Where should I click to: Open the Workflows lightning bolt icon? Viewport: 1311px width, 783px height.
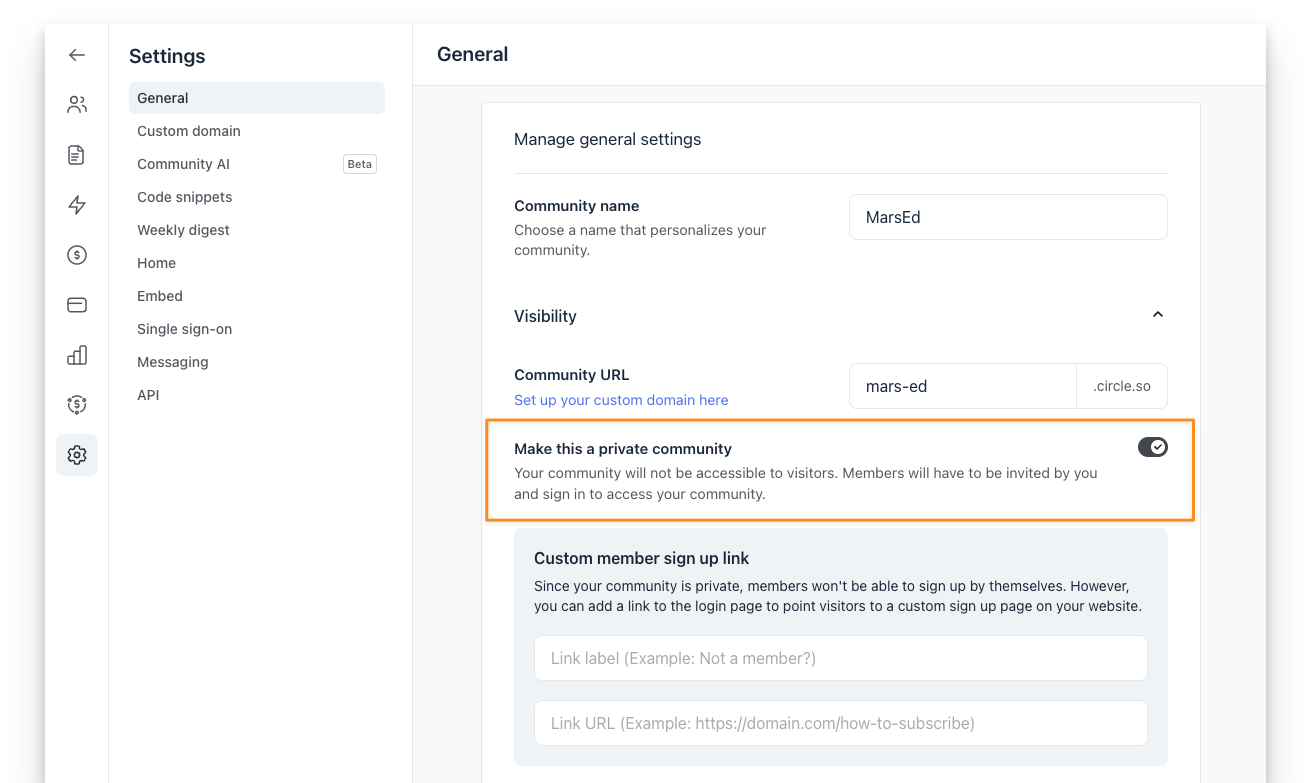(x=77, y=205)
